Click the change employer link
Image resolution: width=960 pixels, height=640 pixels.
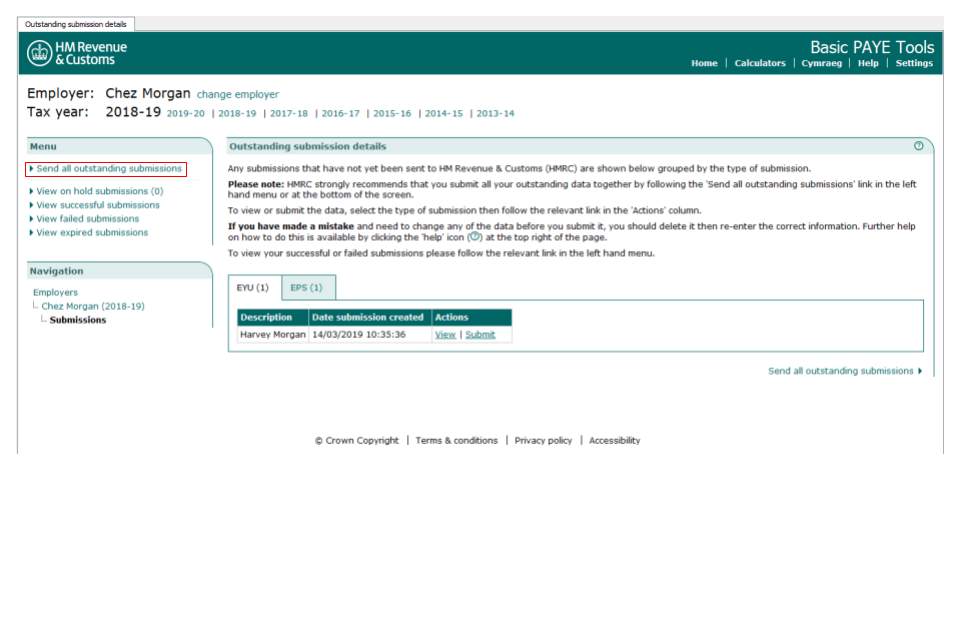click(238, 94)
